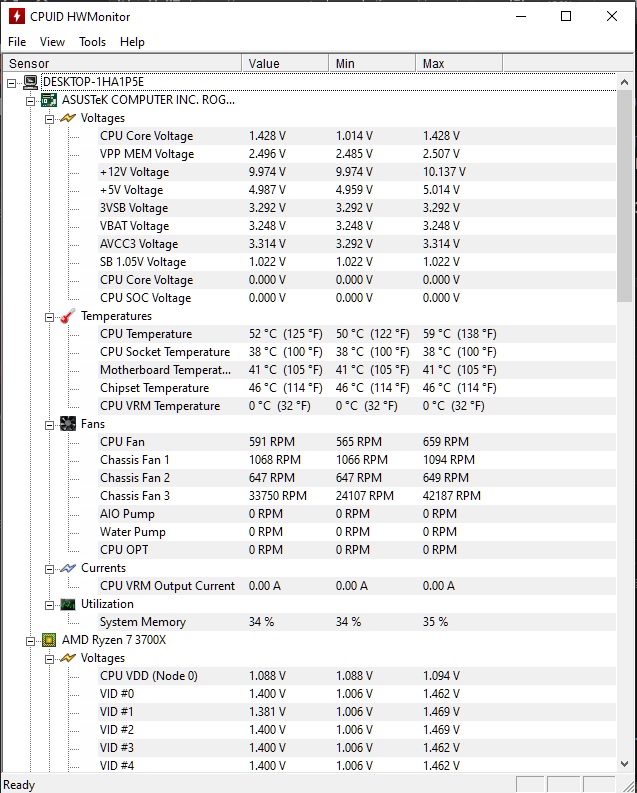The height and width of the screenshot is (793, 637).
Task: Click the motherboard Voltages lightning icon
Action: click(x=68, y=118)
